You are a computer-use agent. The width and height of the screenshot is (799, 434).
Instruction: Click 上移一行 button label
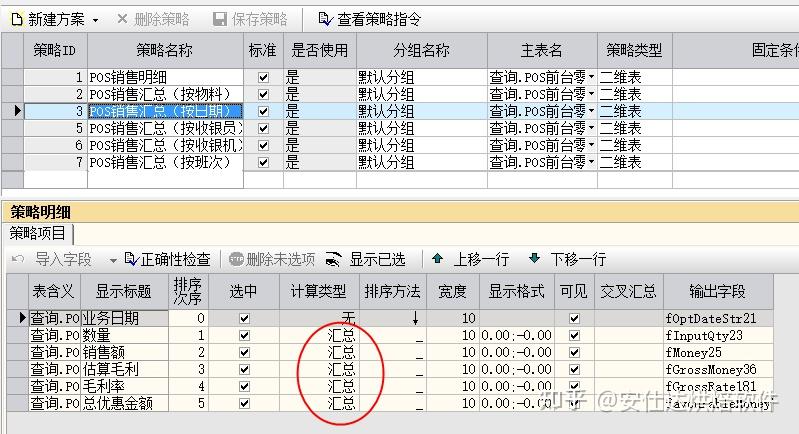[x=482, y=259]
